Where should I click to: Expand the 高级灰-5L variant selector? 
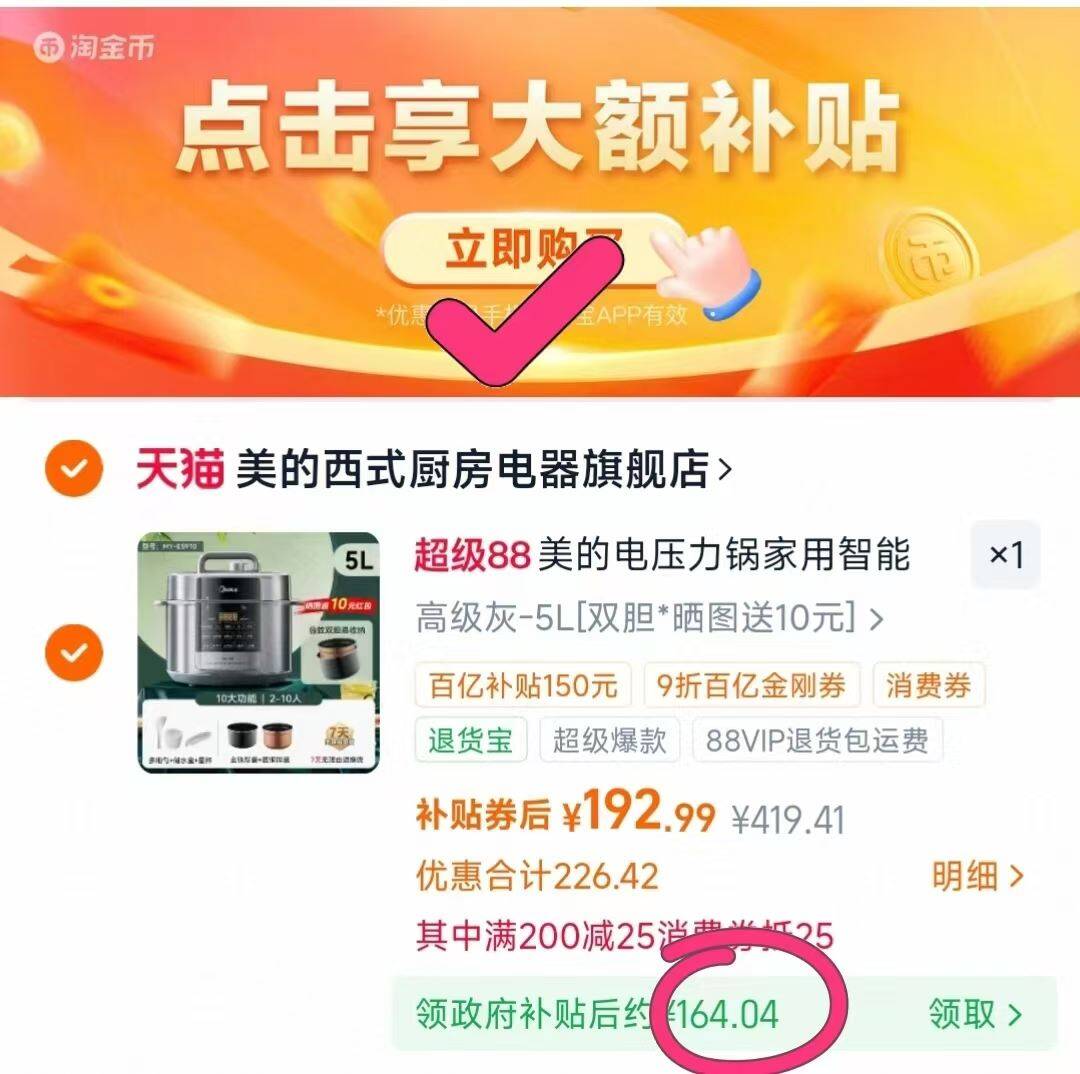[649, 617]
